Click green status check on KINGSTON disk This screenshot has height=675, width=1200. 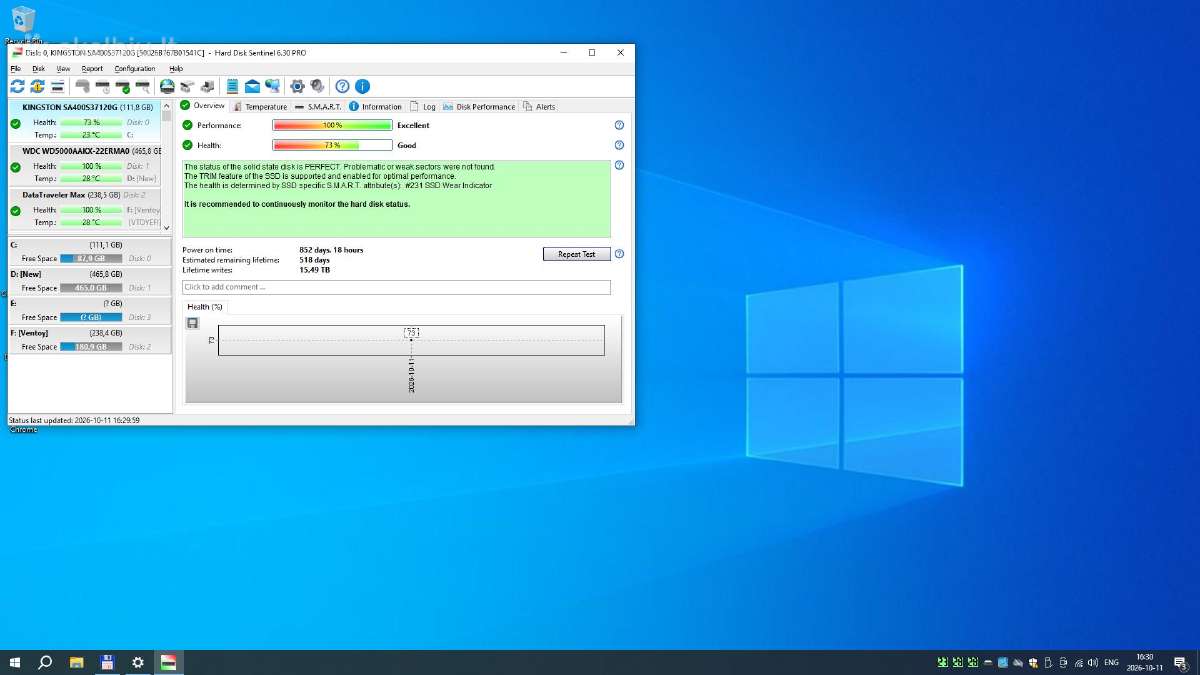coord(15,123)
